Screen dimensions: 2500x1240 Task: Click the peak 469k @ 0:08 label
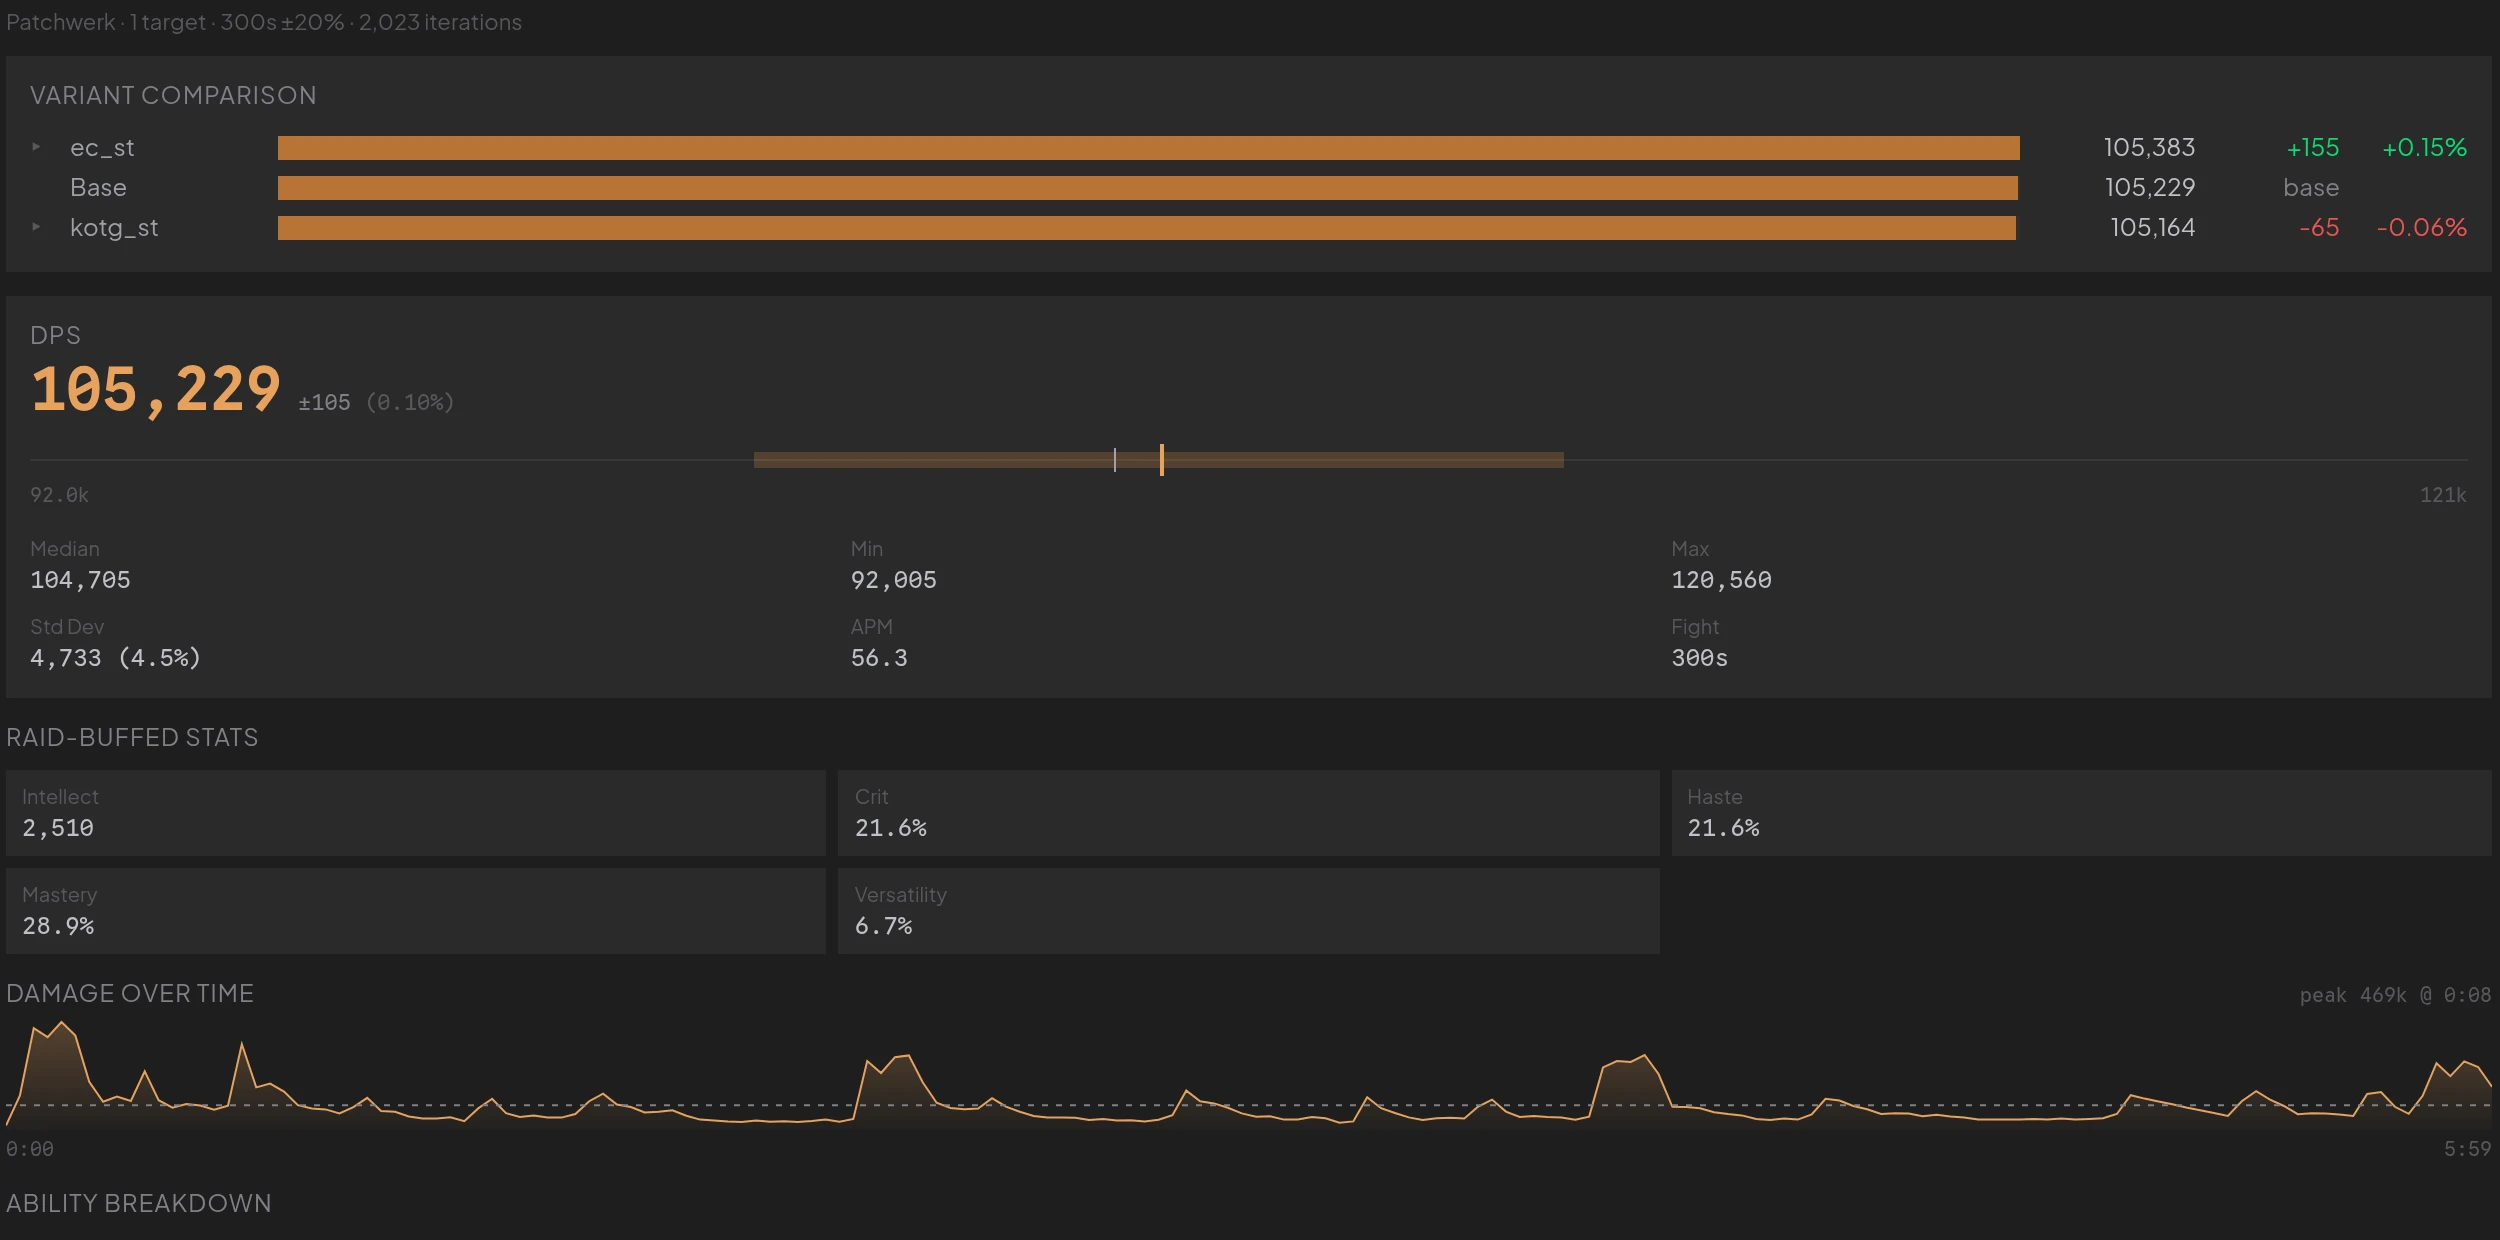pyautogui.click(x=2395, y=995)
